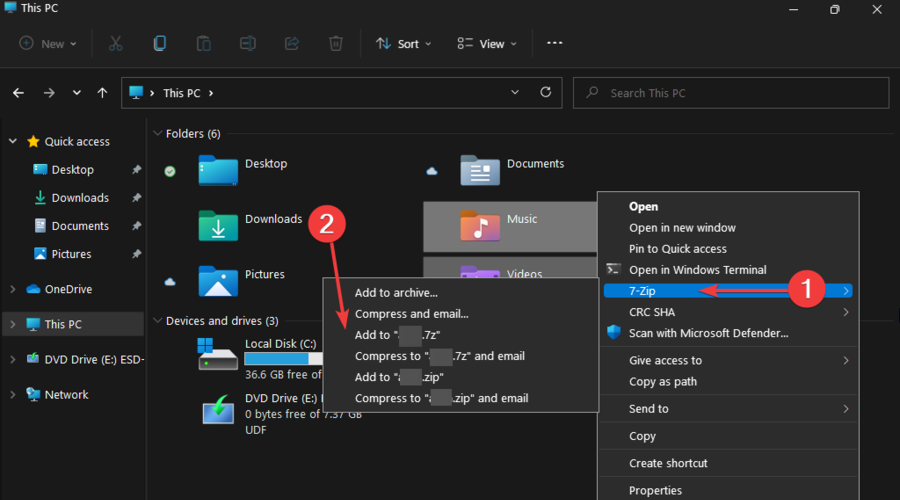Click pin icon next to sidebar Desktop
Screen dimensions: 900x500
pos(136,169)
